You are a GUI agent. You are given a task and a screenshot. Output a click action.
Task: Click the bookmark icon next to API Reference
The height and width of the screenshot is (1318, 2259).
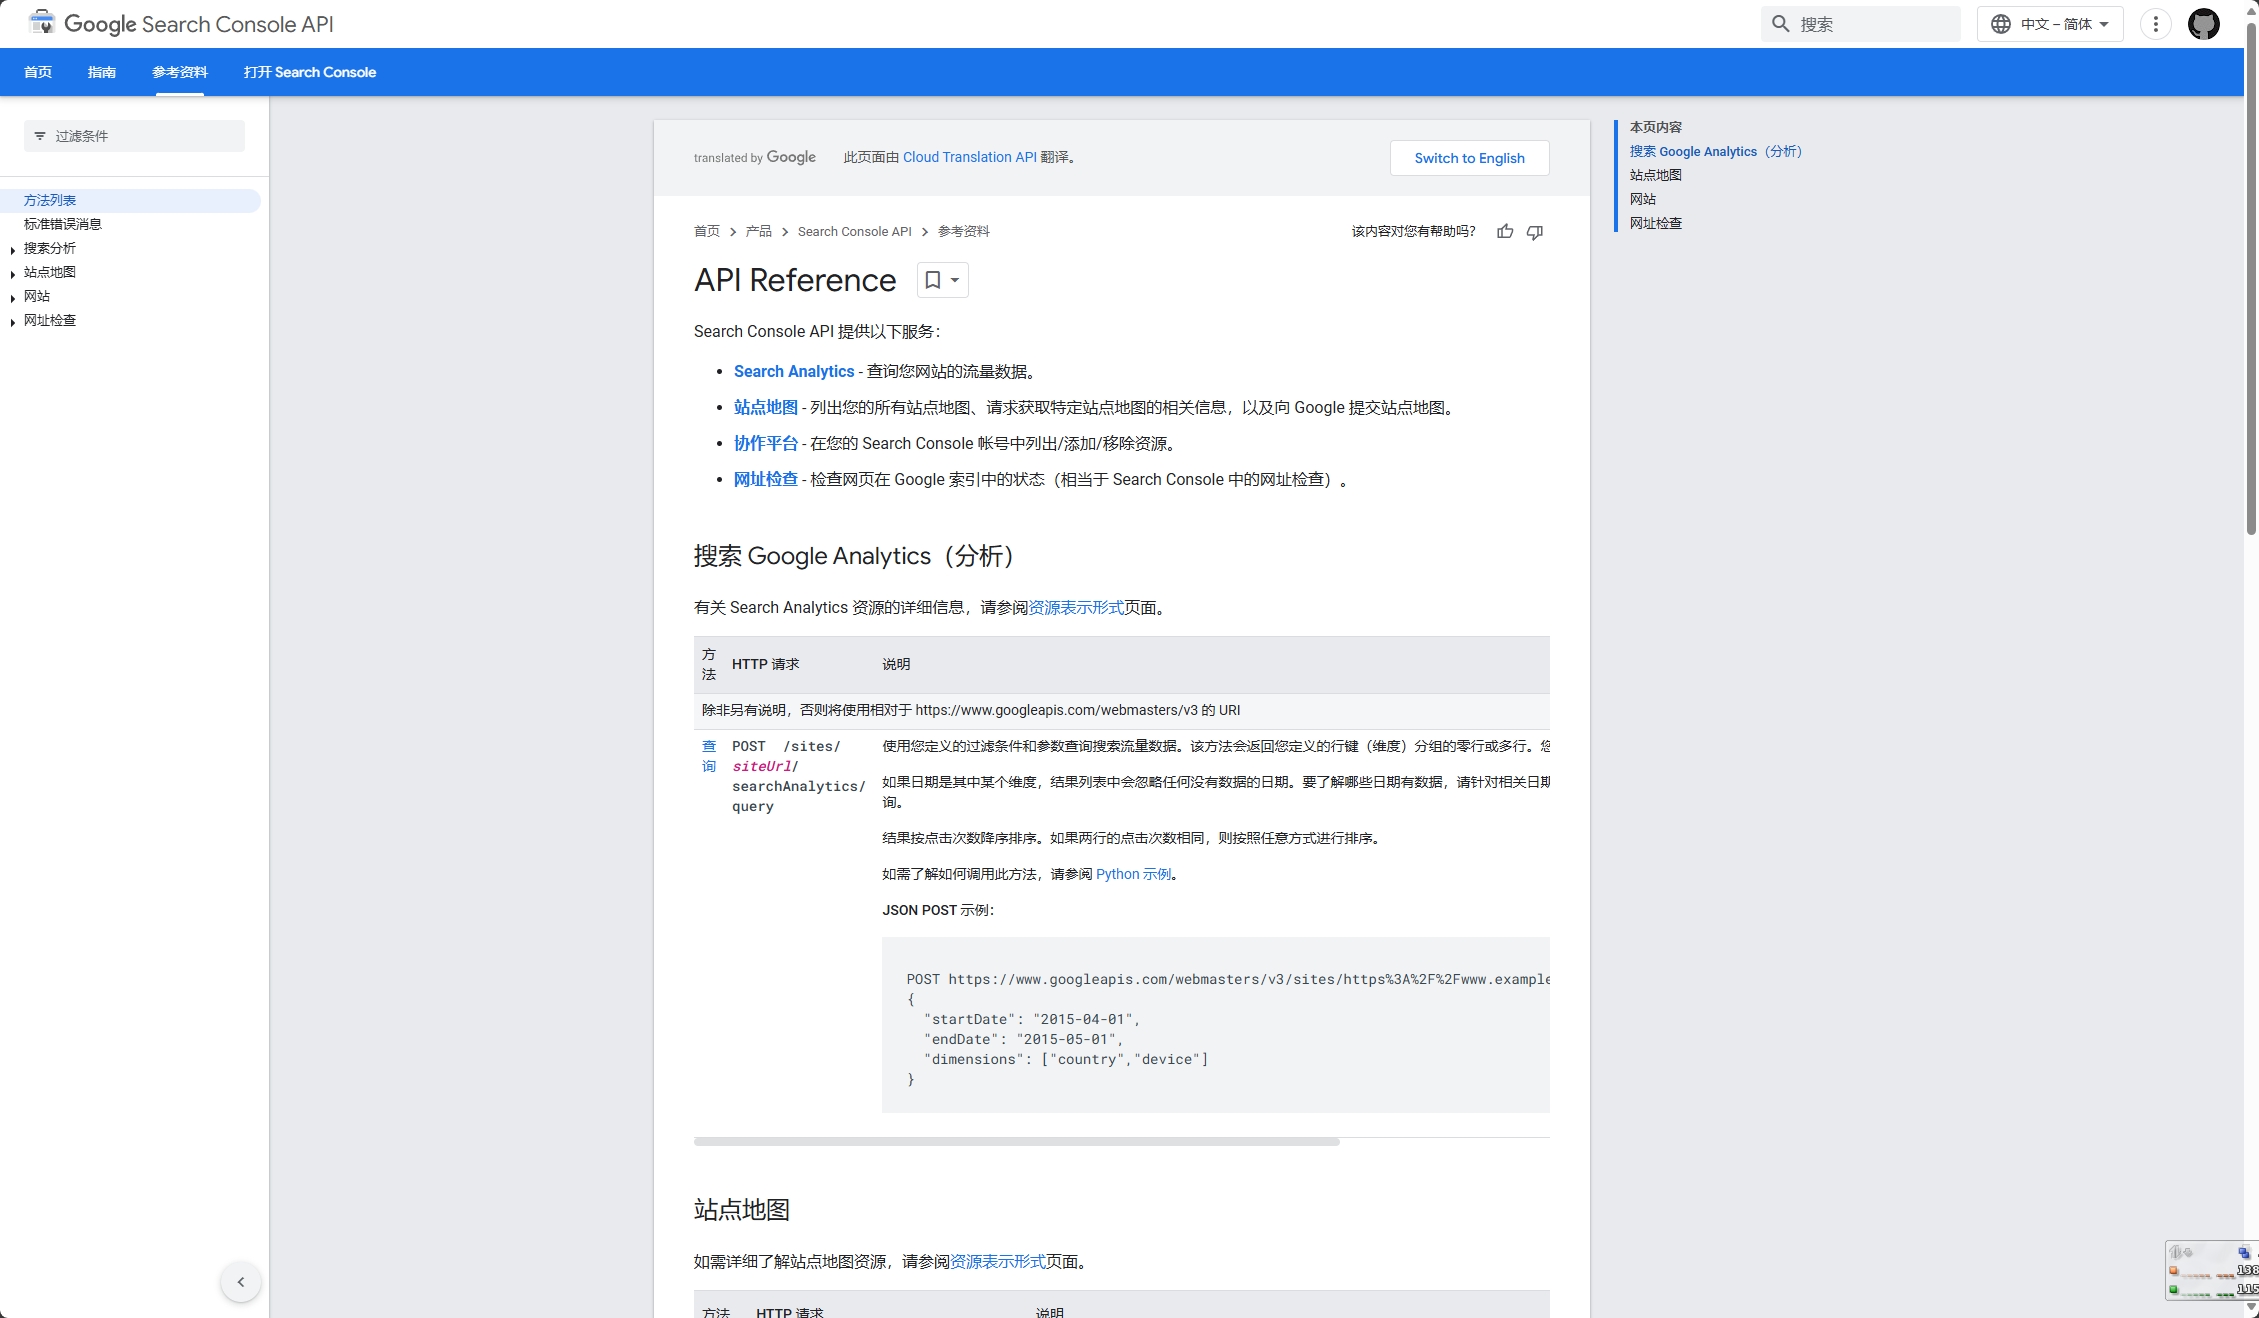[933, 280]
